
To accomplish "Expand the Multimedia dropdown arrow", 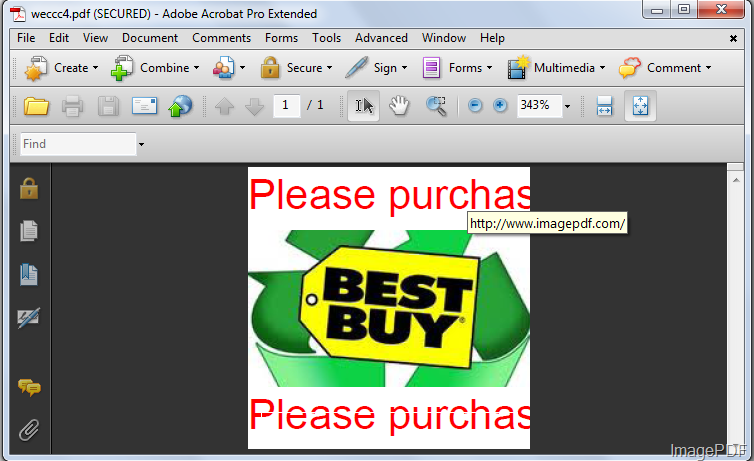I will [603, 68].
